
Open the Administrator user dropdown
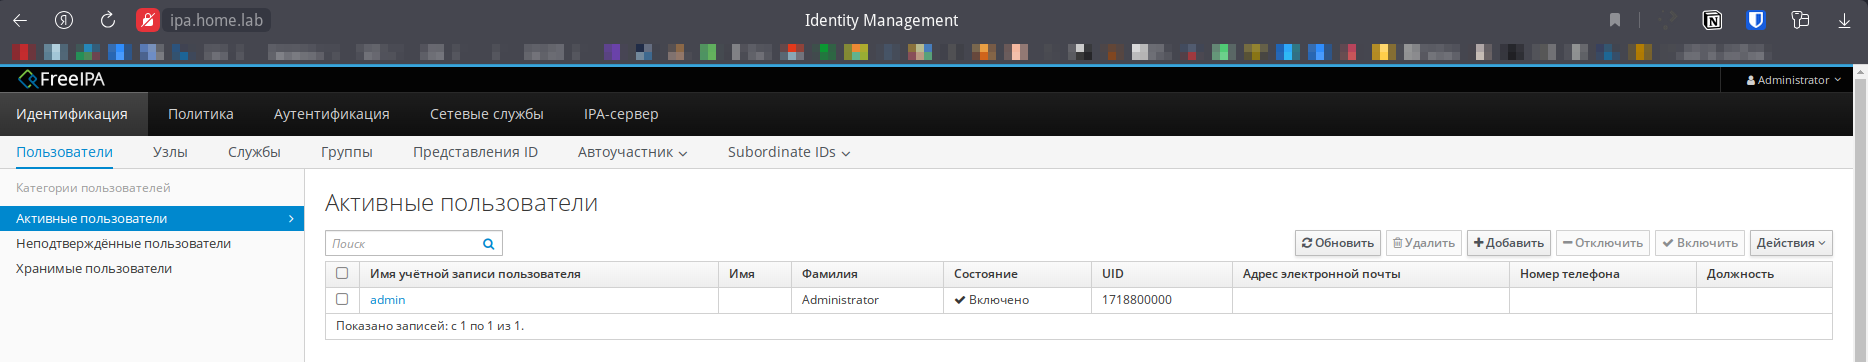point(1793,80)
